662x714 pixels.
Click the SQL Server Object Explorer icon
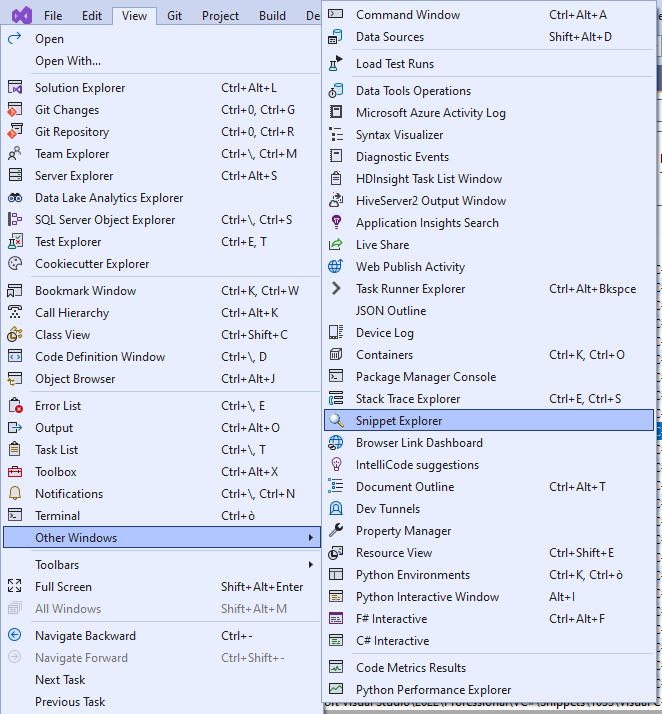pyautogui.click(x=15, y=219)
